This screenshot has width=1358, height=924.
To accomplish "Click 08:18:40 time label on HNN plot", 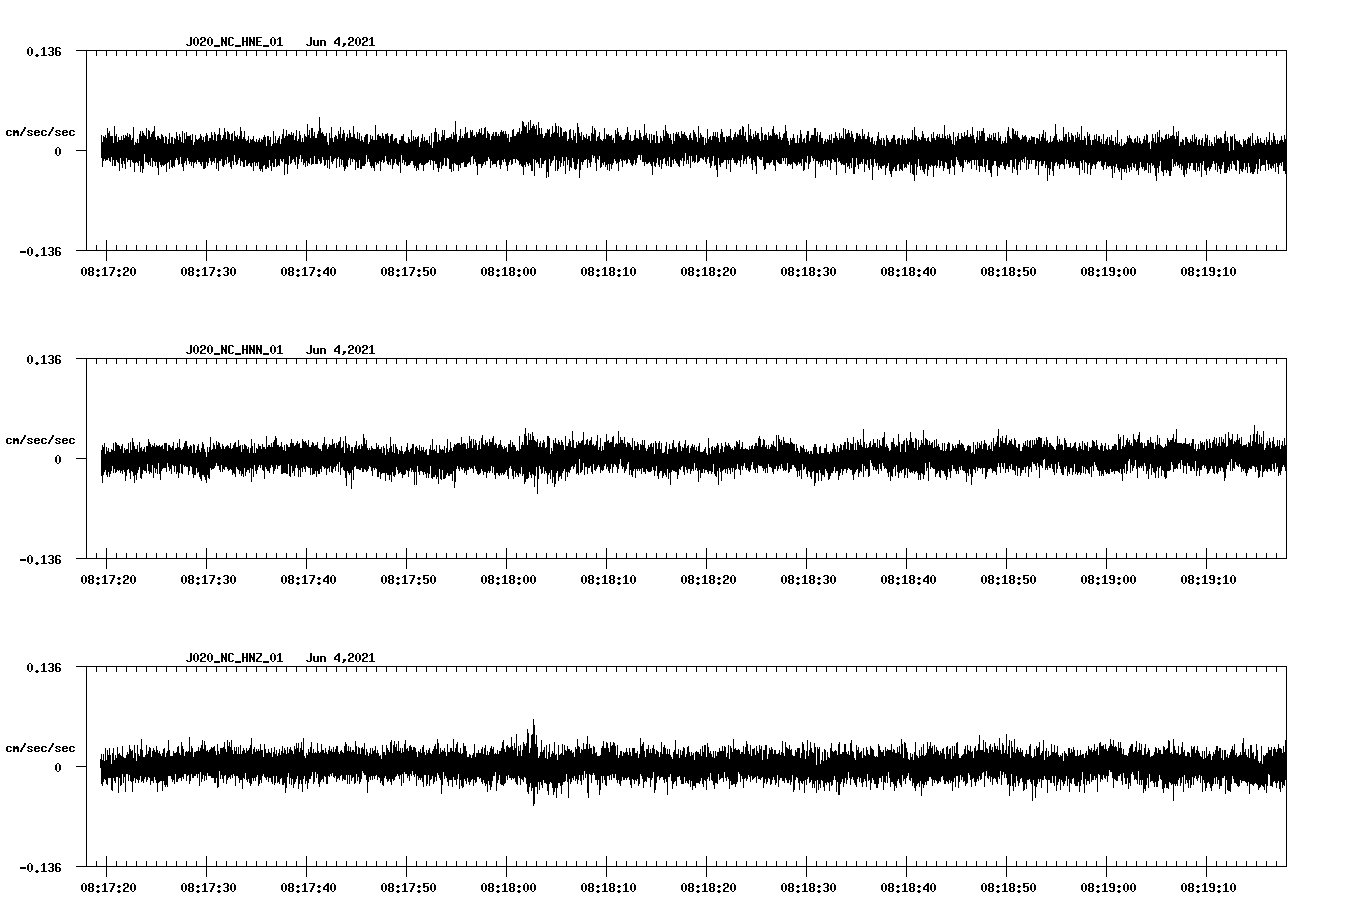I will click(x=908, y=579).
